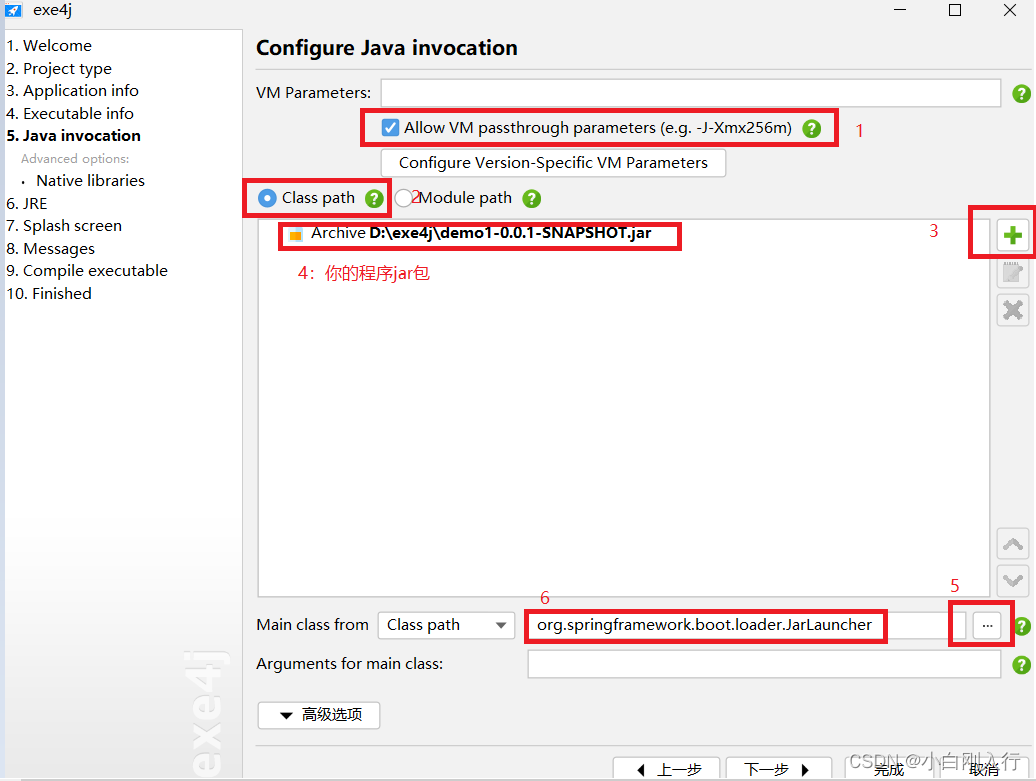This screenshot has height=781, width=1036.
Task: Move classpath entry up with the chevron icon
Action: [1012, 543]
